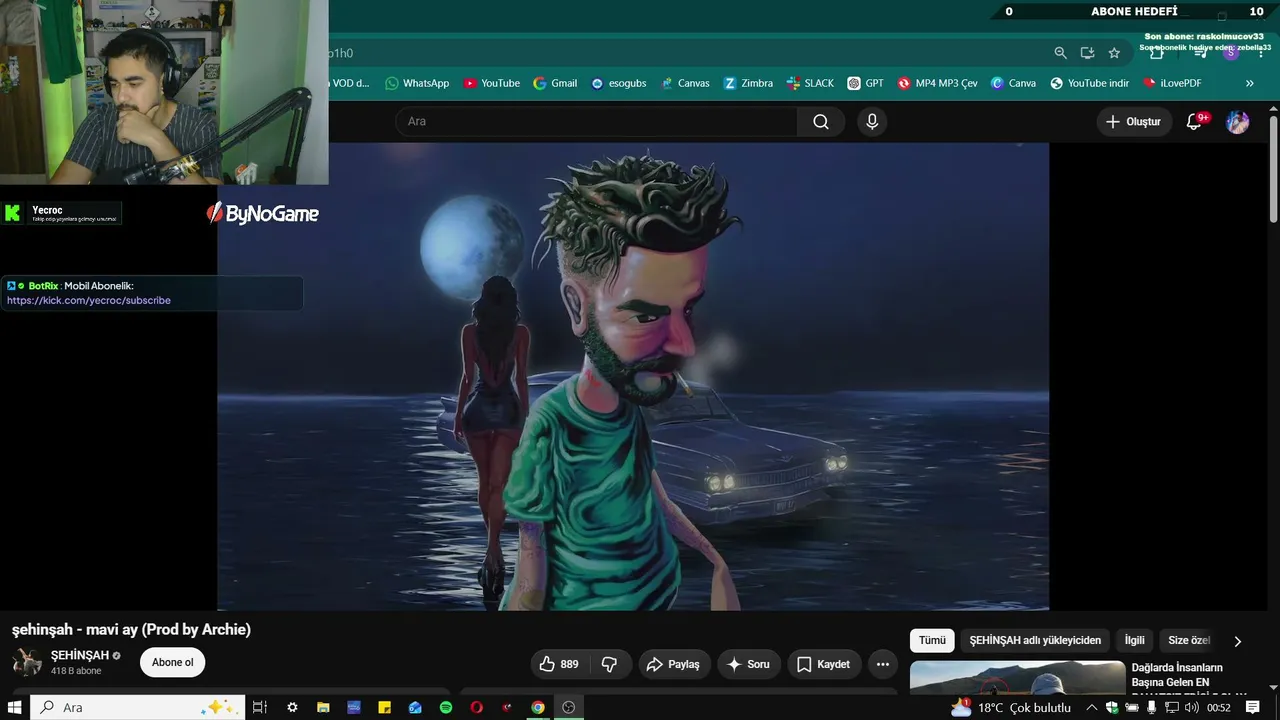Screen dimensions: 1280x720
Task: Open the YouTube bookmark in bookmarks bar
Action: [x=491, y=83]
